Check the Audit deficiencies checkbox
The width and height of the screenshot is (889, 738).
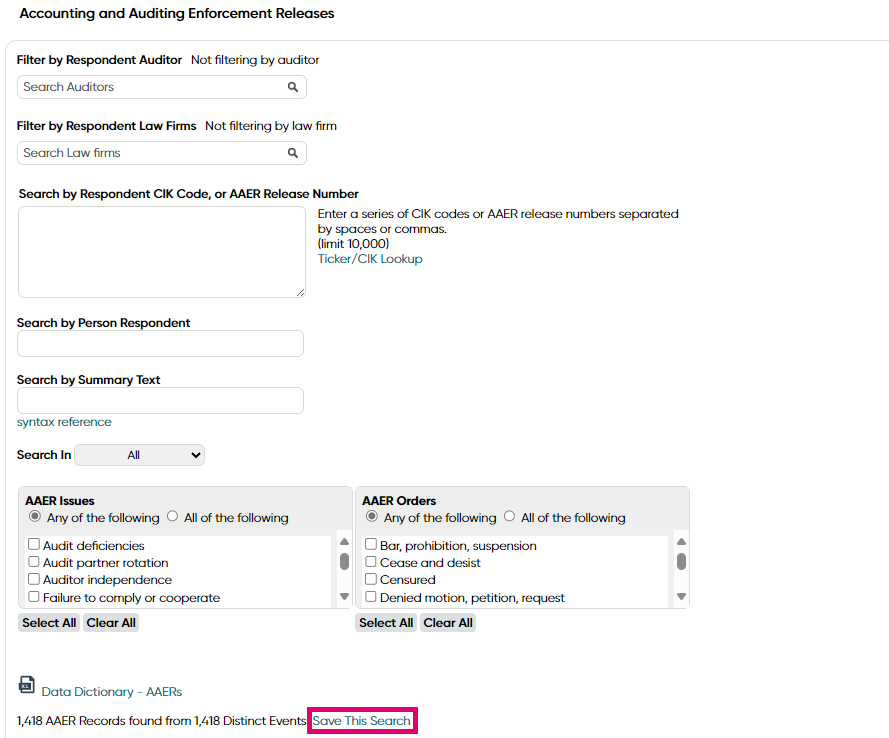coord(34,545)
